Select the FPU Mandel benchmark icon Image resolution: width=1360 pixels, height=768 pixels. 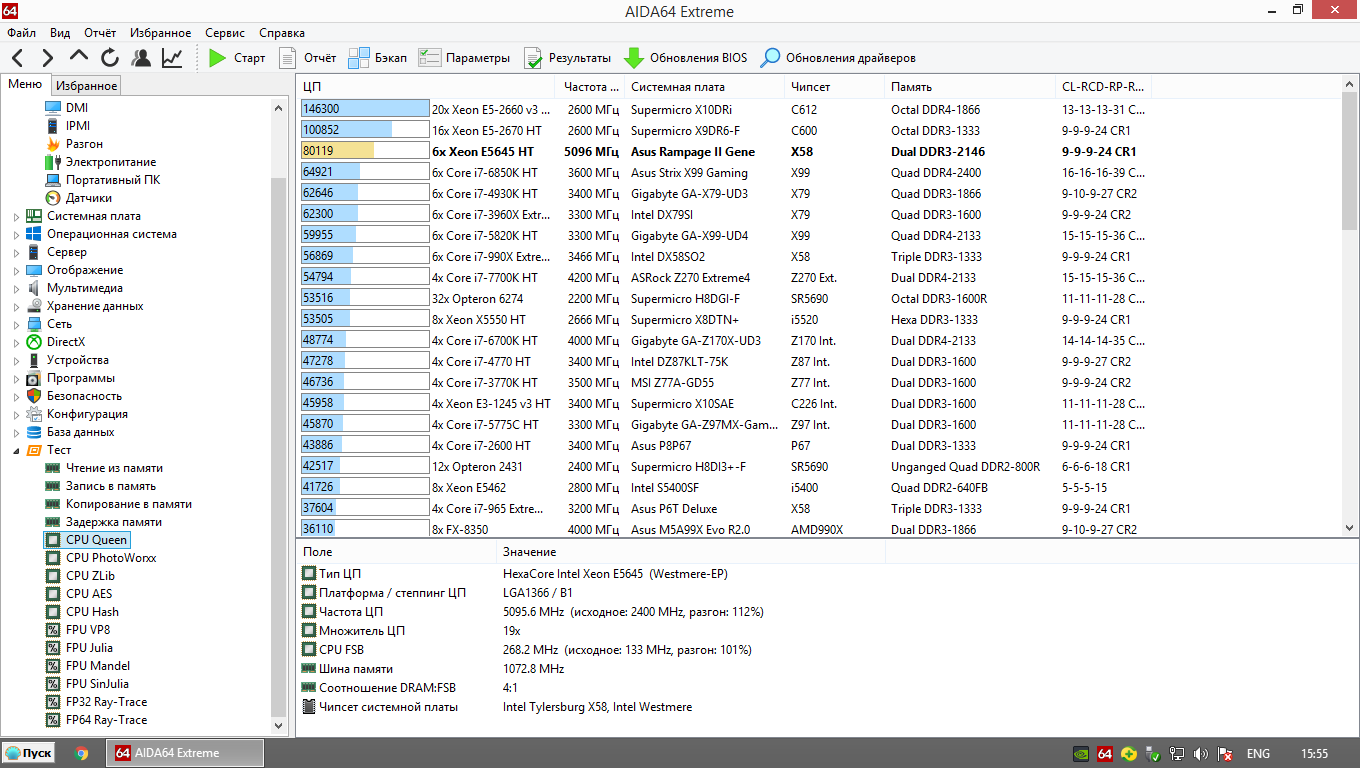[53, 666]
